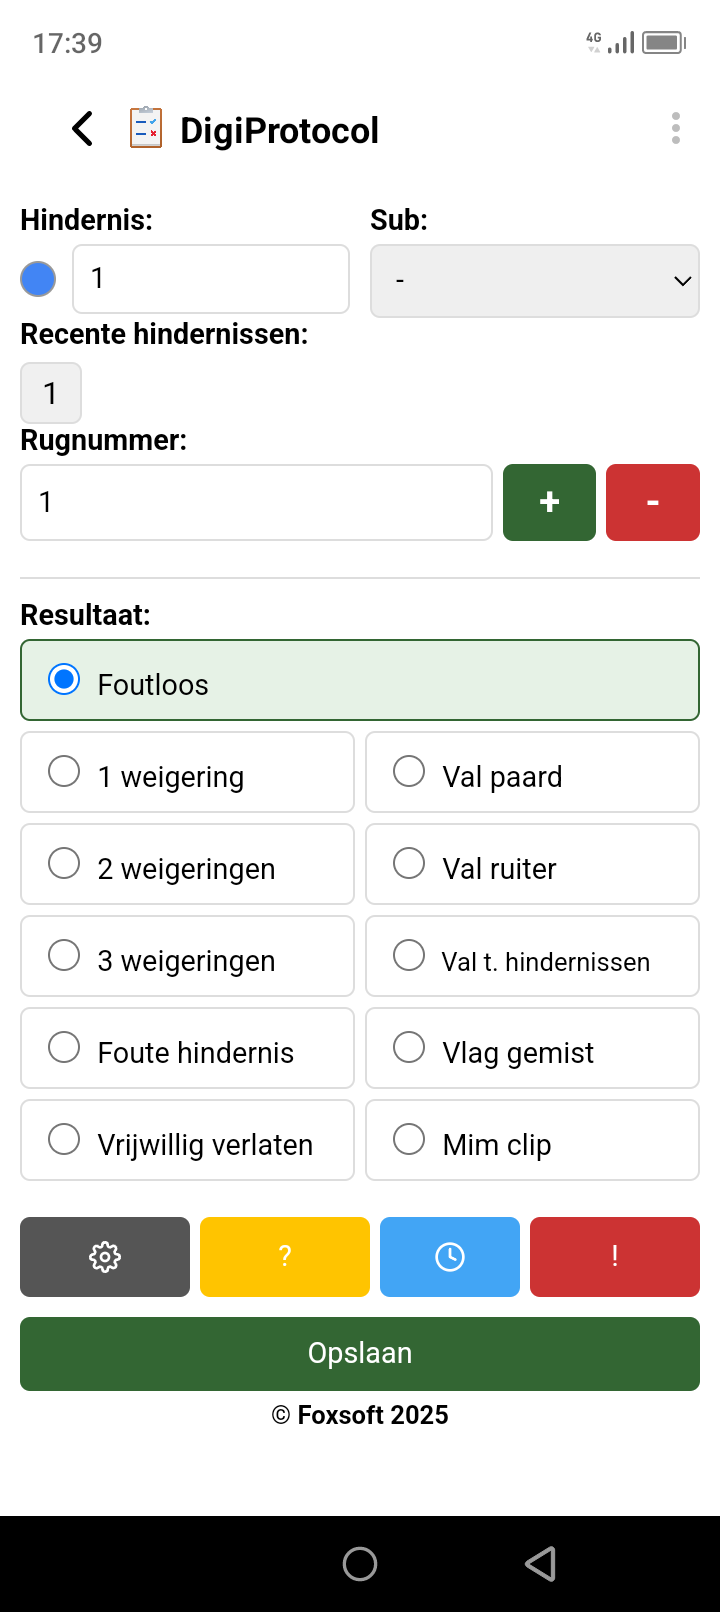Choose the Val ruiter result
The width and height of the screenshot is (720, 1612).
(532, 864)
